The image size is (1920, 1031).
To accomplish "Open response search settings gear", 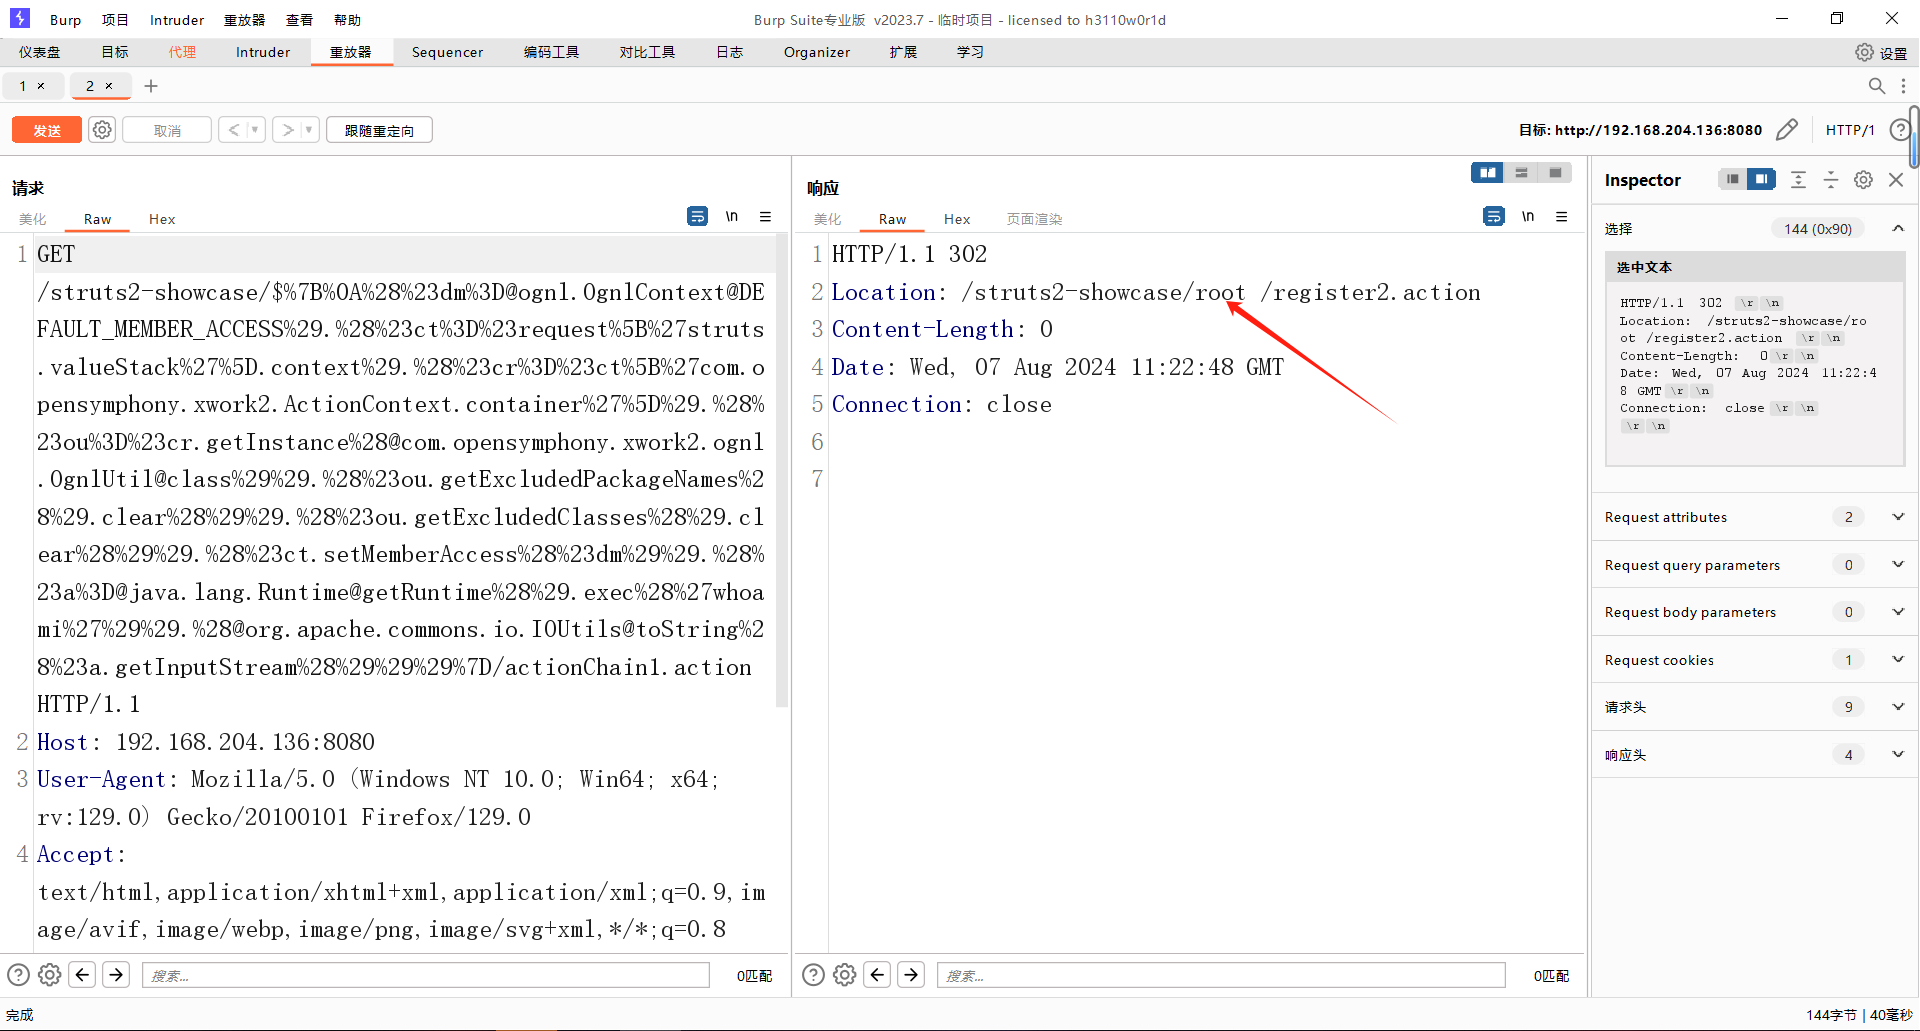I will click(x=845, y=974).
